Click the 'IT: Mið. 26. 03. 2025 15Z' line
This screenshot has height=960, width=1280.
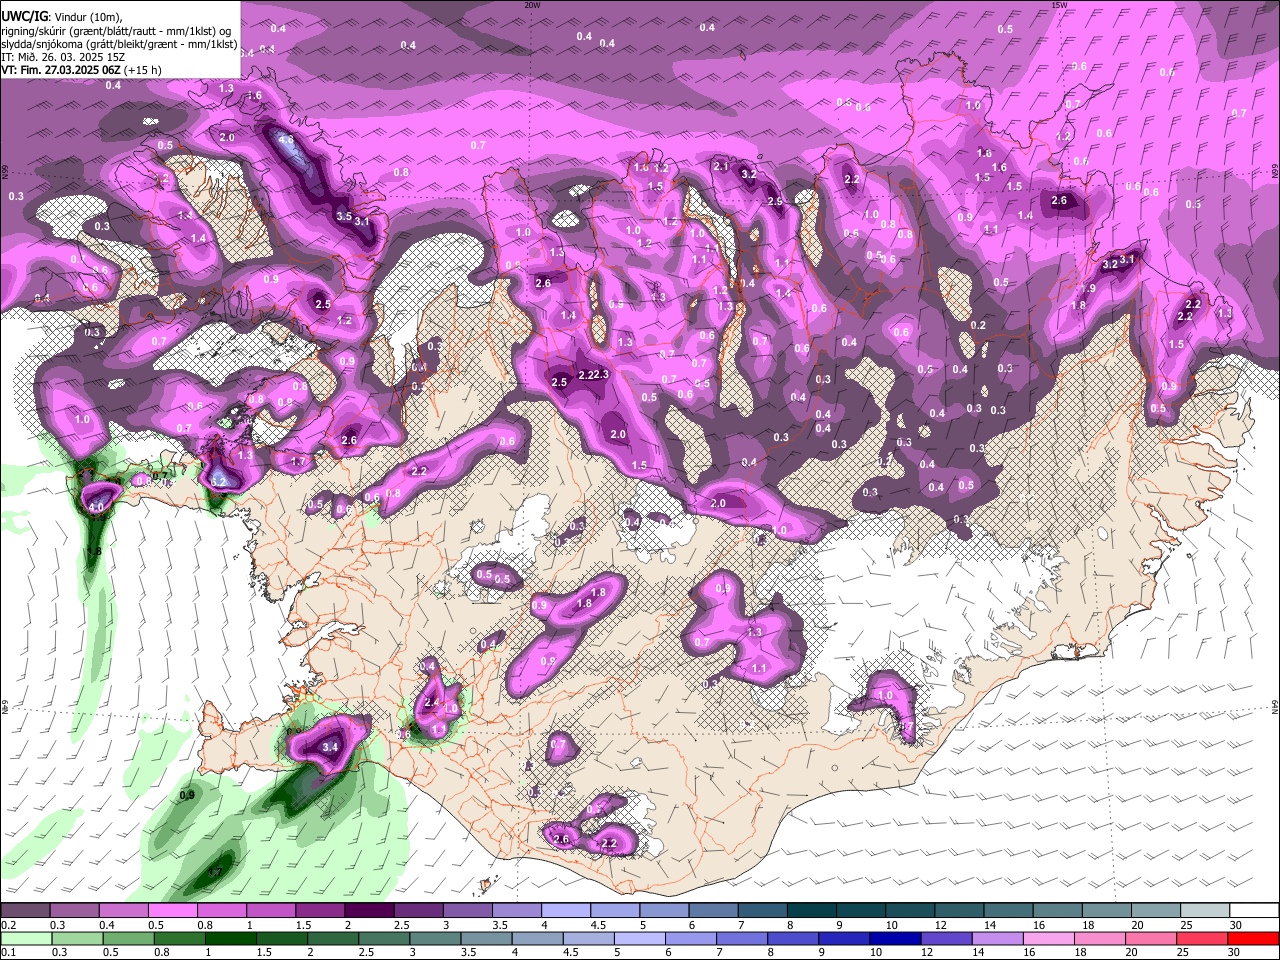pyautogui.click(x=63, y=57)
